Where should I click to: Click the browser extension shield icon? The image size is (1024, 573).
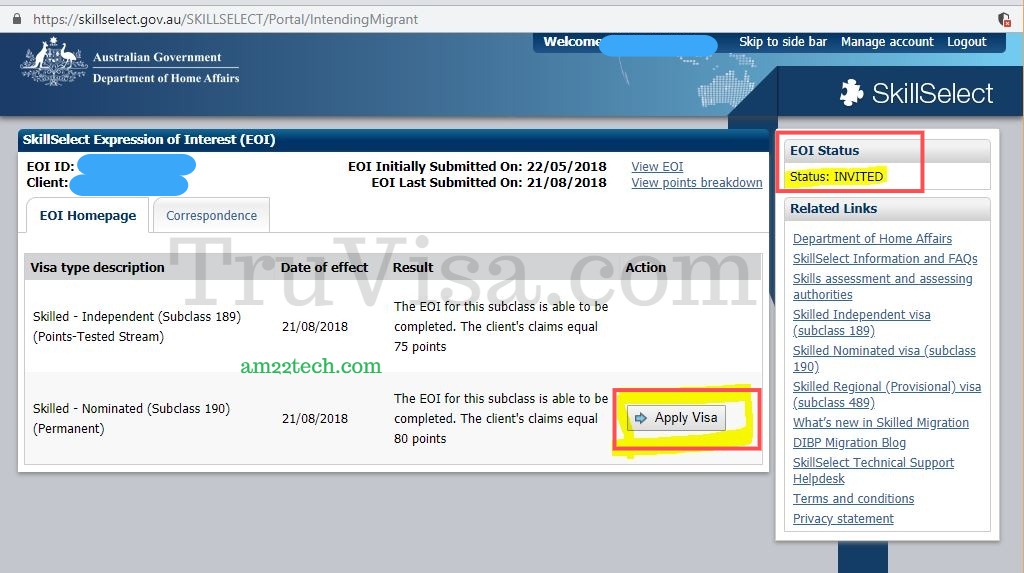tap(1004, 19)
